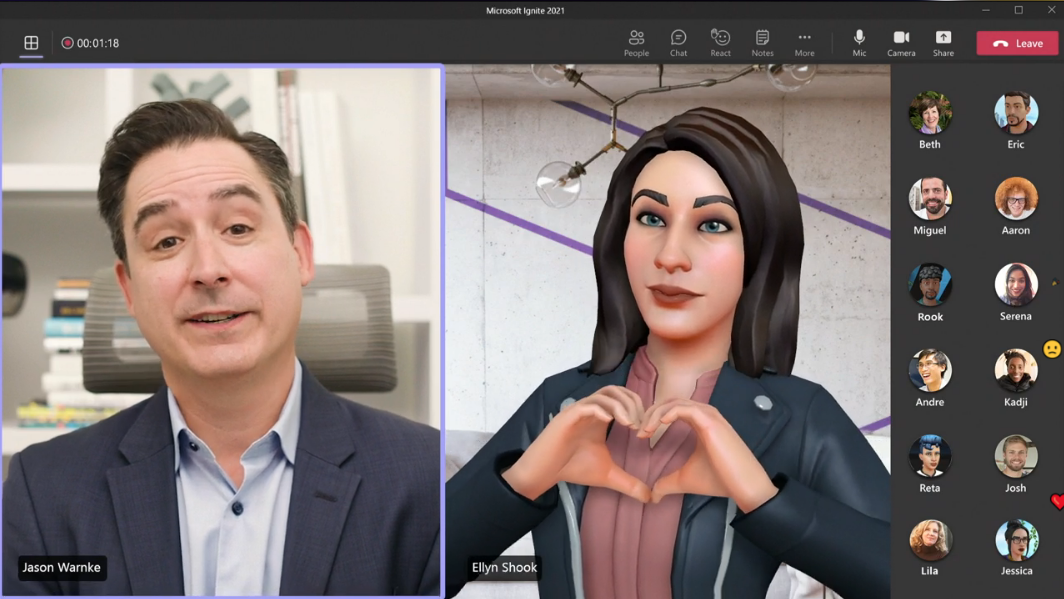The height and width of the screenshot is (599, 1064).
Task: Select Jason Warnke's video tile
Action: pos(222,330)
